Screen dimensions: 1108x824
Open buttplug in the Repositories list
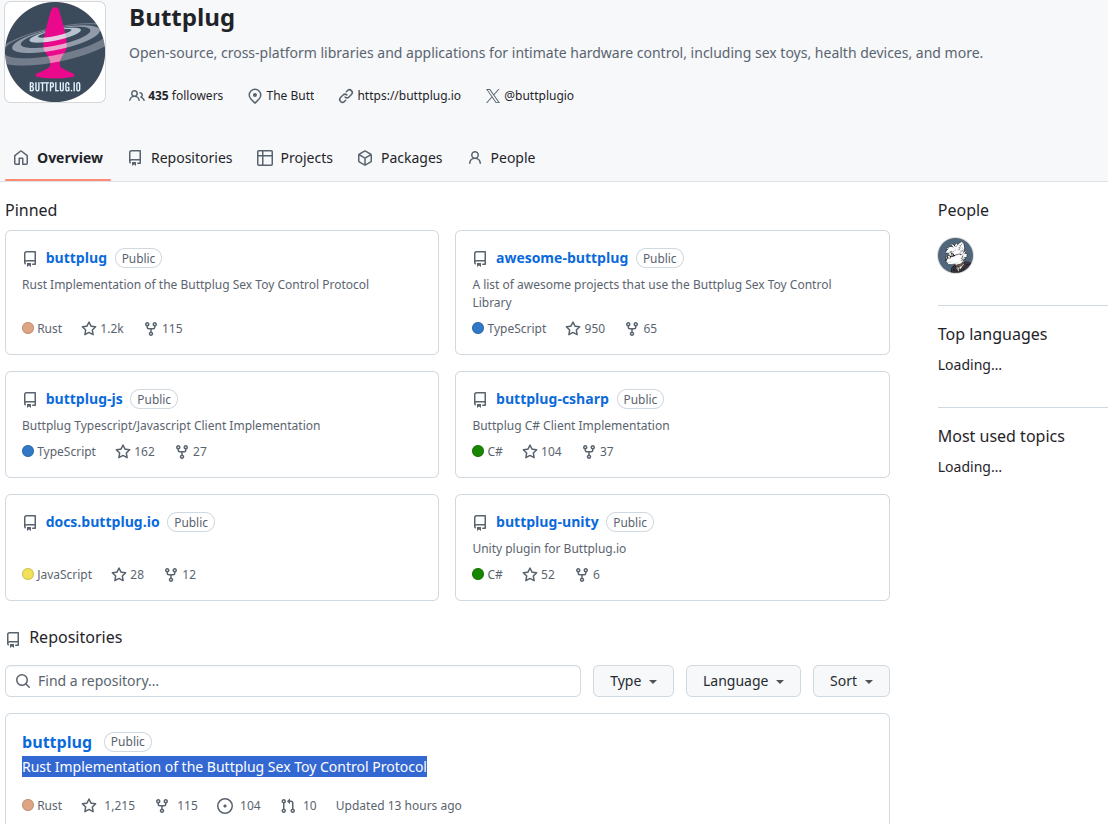[57, 742]
